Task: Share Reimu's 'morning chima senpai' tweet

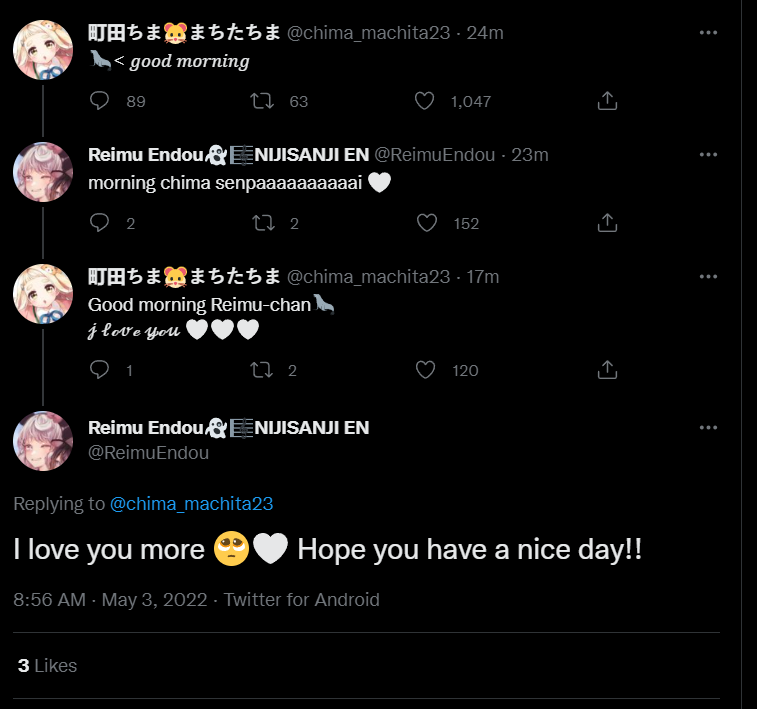Action: coord(606,223)
